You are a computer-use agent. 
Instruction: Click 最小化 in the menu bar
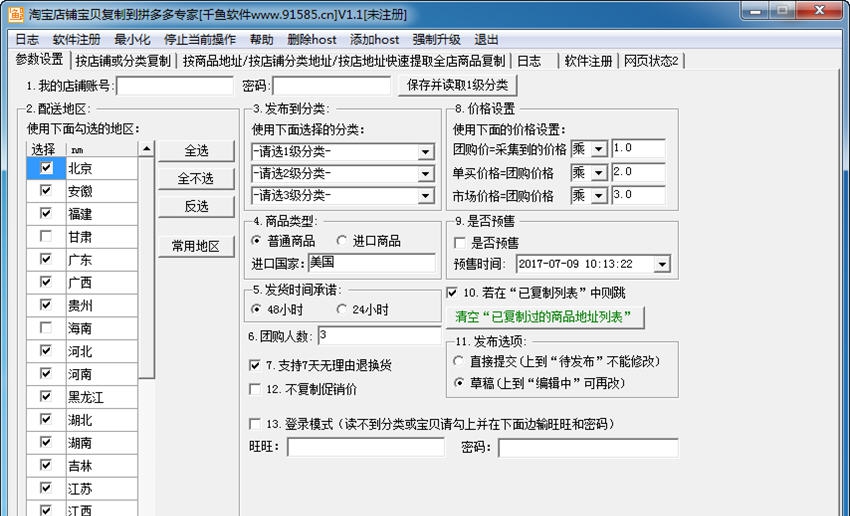point(132,40)
